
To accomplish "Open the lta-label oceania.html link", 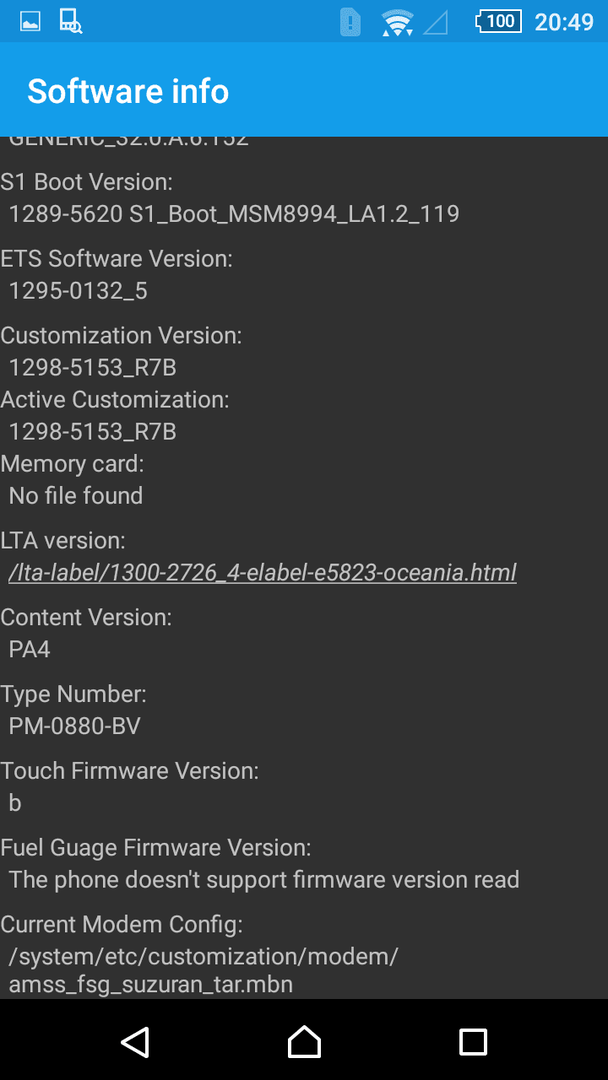I will [262, 572].
